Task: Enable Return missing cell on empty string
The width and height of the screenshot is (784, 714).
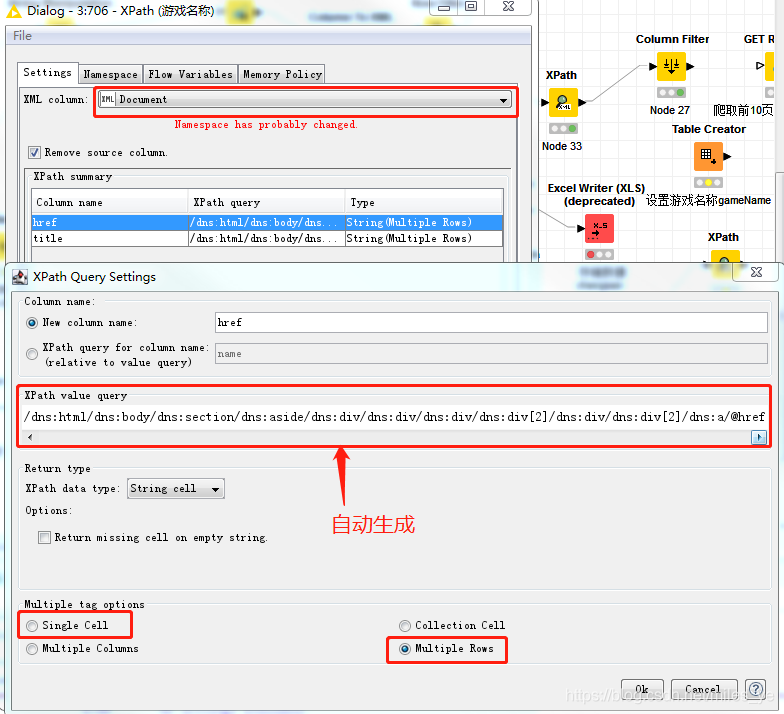Action: (44, 538)
